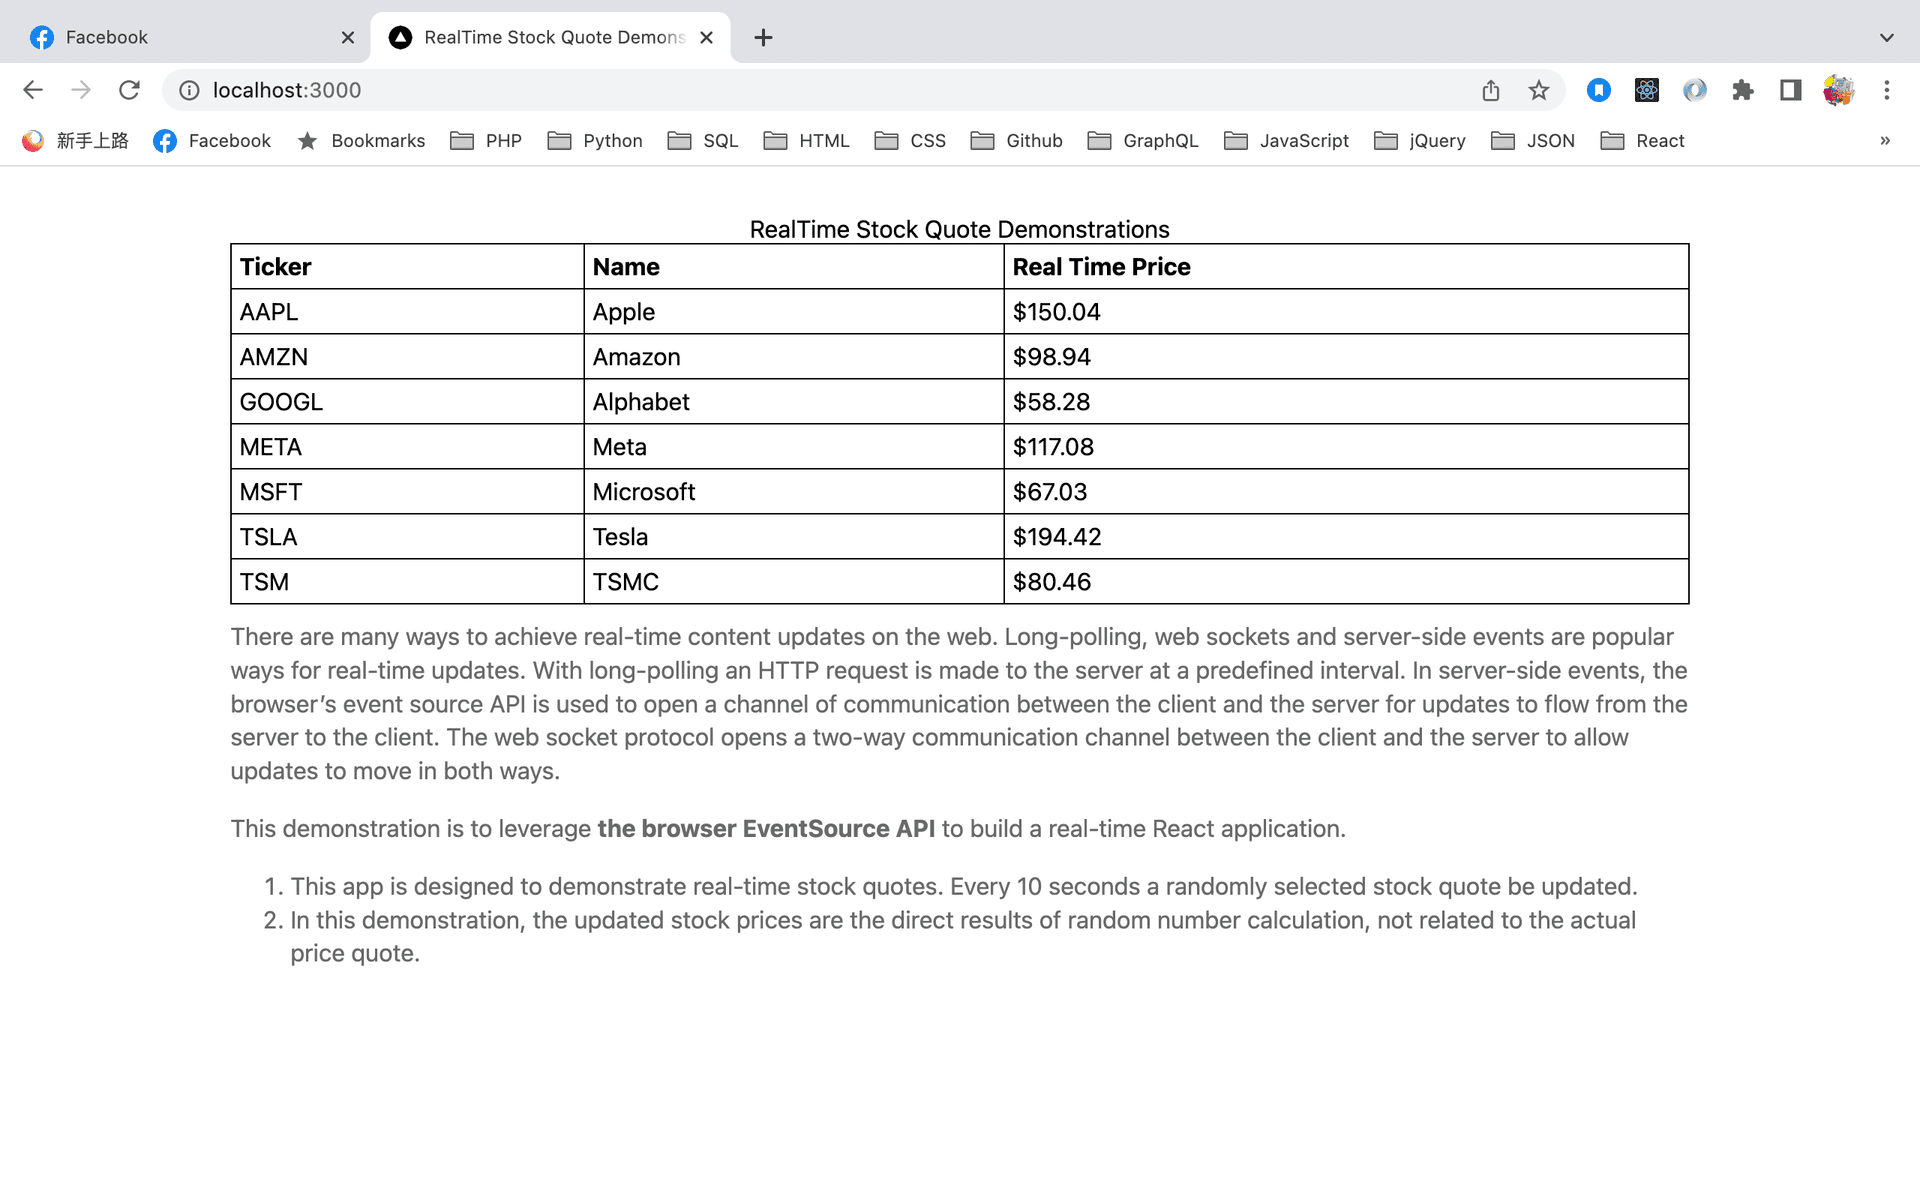Select the META ticker cell

(407, 447)
